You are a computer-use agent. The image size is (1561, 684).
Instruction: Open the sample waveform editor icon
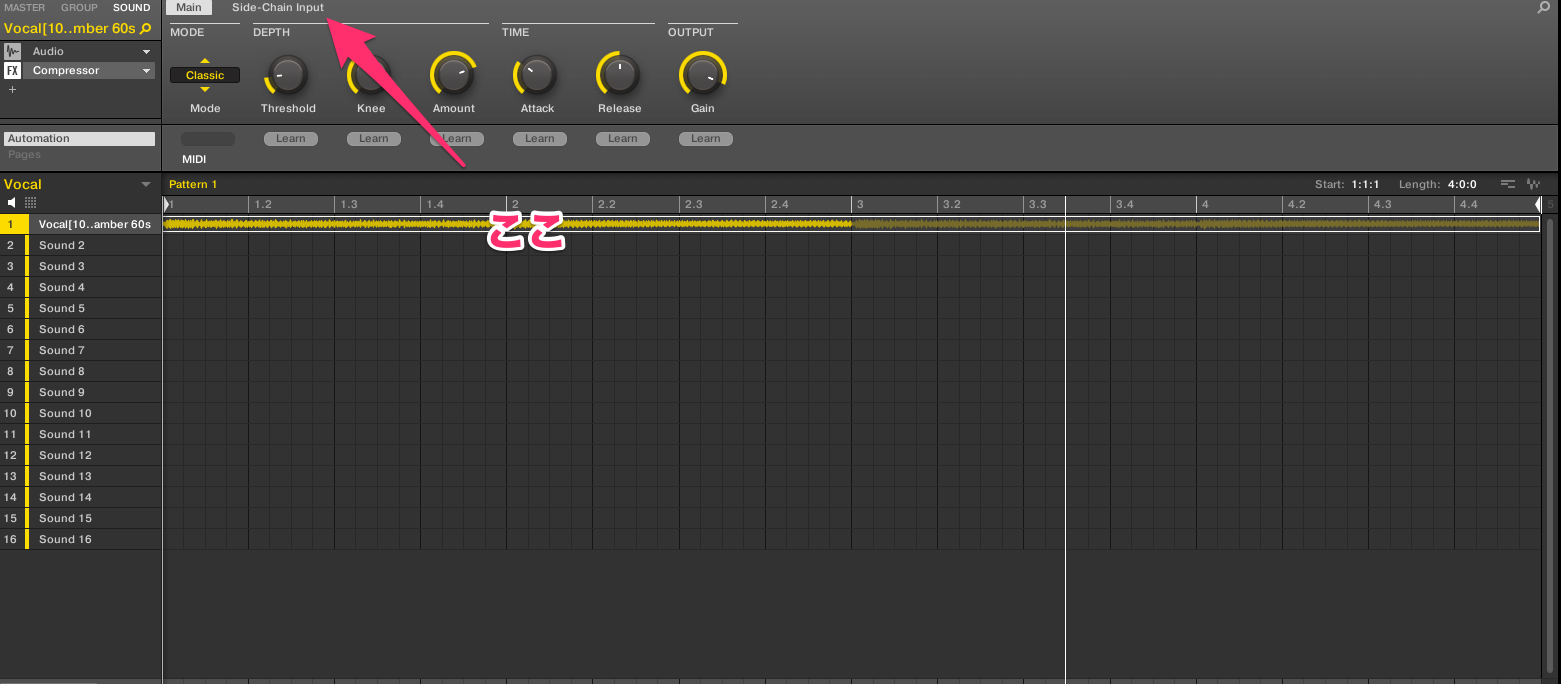click(x=1534, y=185)
